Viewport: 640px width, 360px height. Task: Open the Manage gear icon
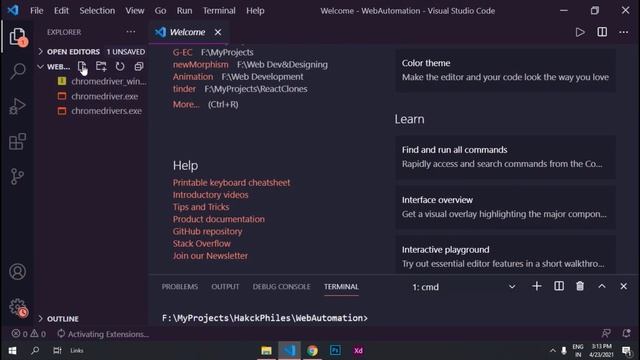click(17, 307)
